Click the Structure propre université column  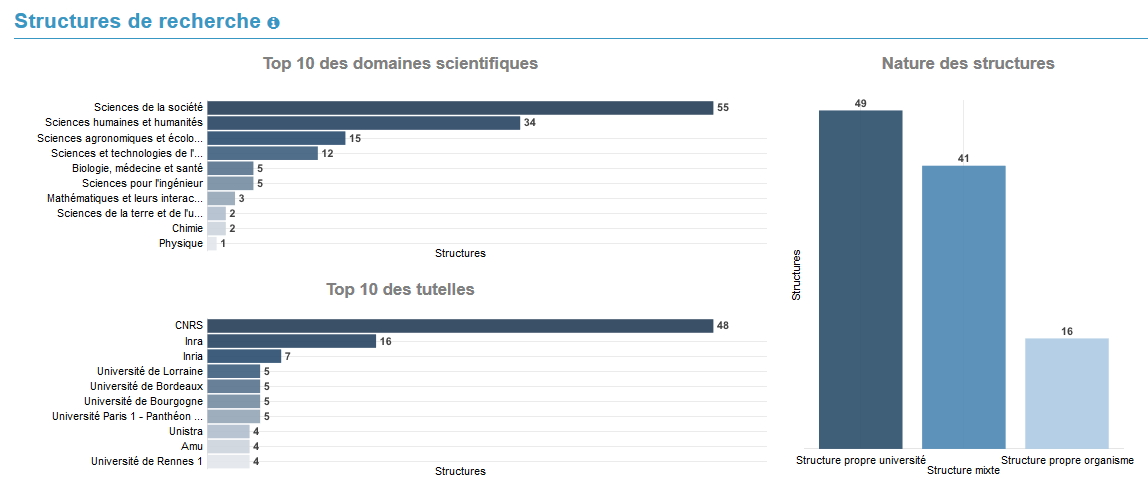tap(860, 279)
